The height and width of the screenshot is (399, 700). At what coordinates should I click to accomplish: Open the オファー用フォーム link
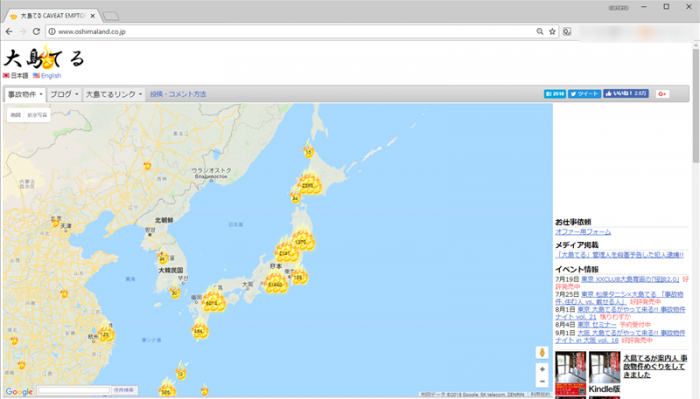(x=583, y=232)
